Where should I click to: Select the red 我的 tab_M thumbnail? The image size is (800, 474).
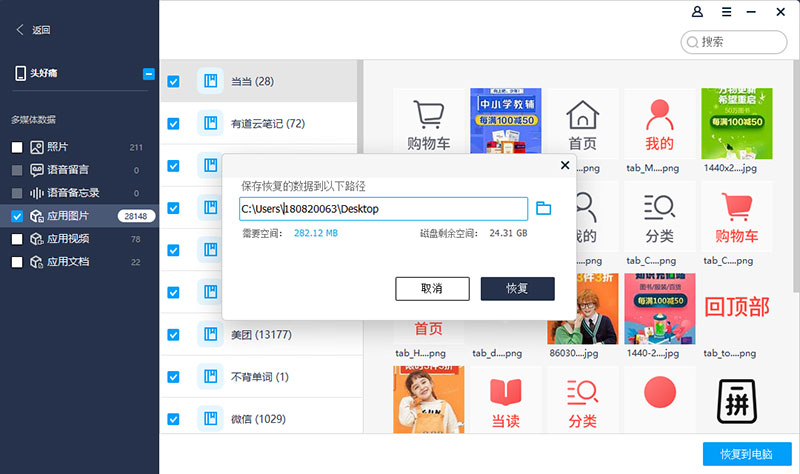(660, 123)
